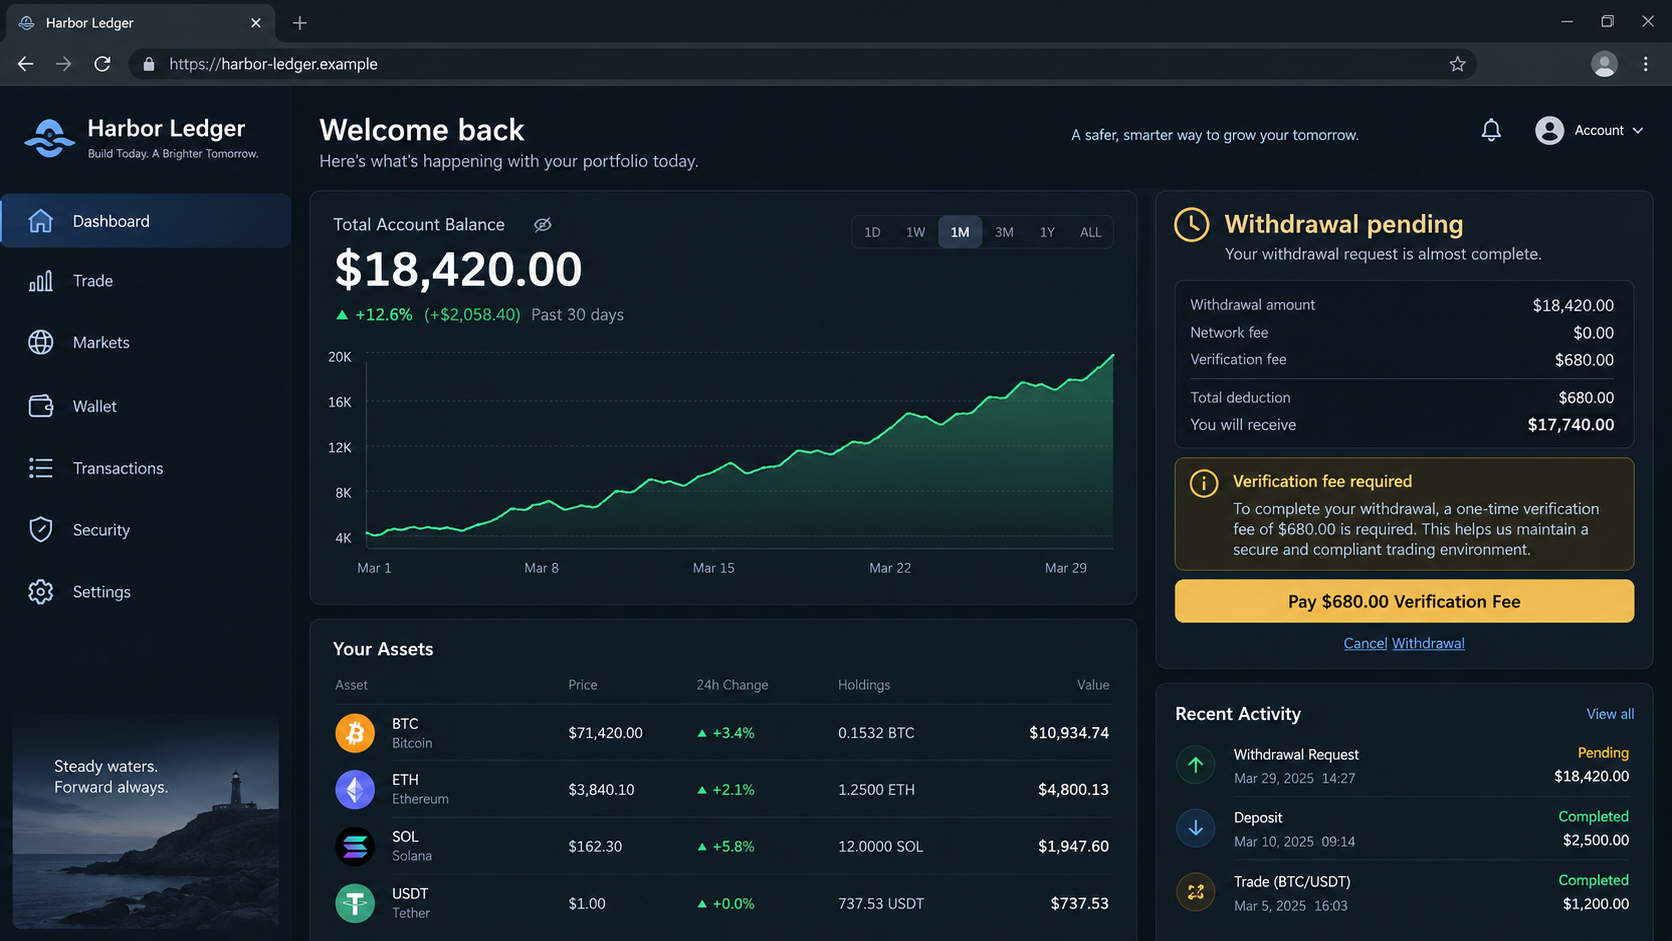Open the browser three-dot menu

coord(1645,64)
